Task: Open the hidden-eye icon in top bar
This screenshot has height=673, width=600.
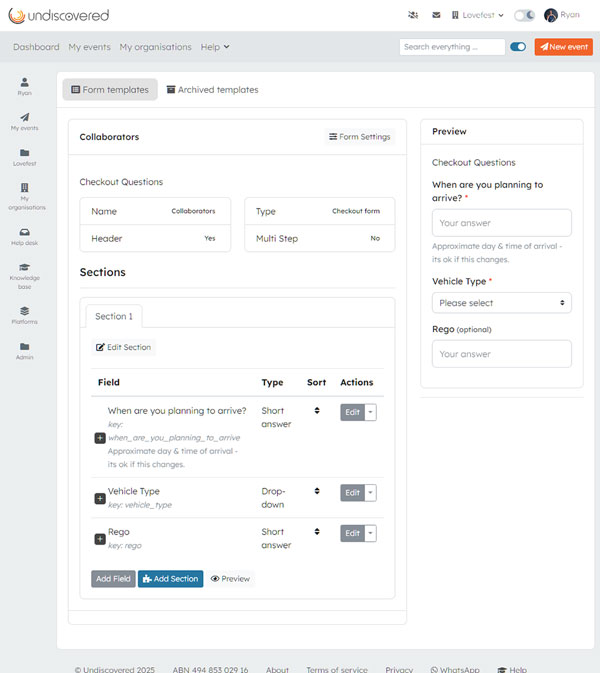Action: point(413,15)
